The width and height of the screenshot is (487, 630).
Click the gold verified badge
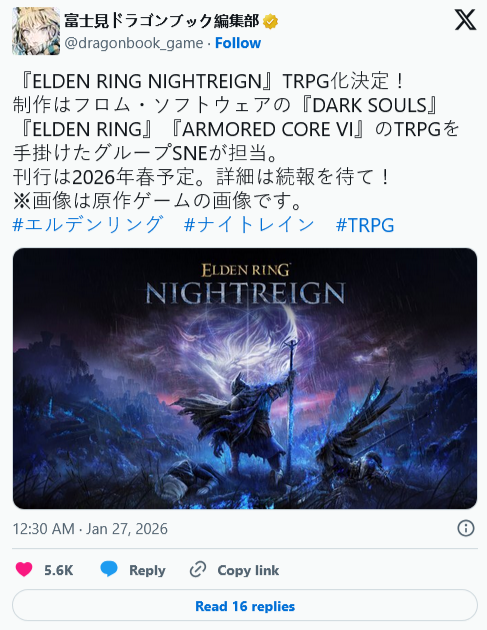[x=270, y=21]
